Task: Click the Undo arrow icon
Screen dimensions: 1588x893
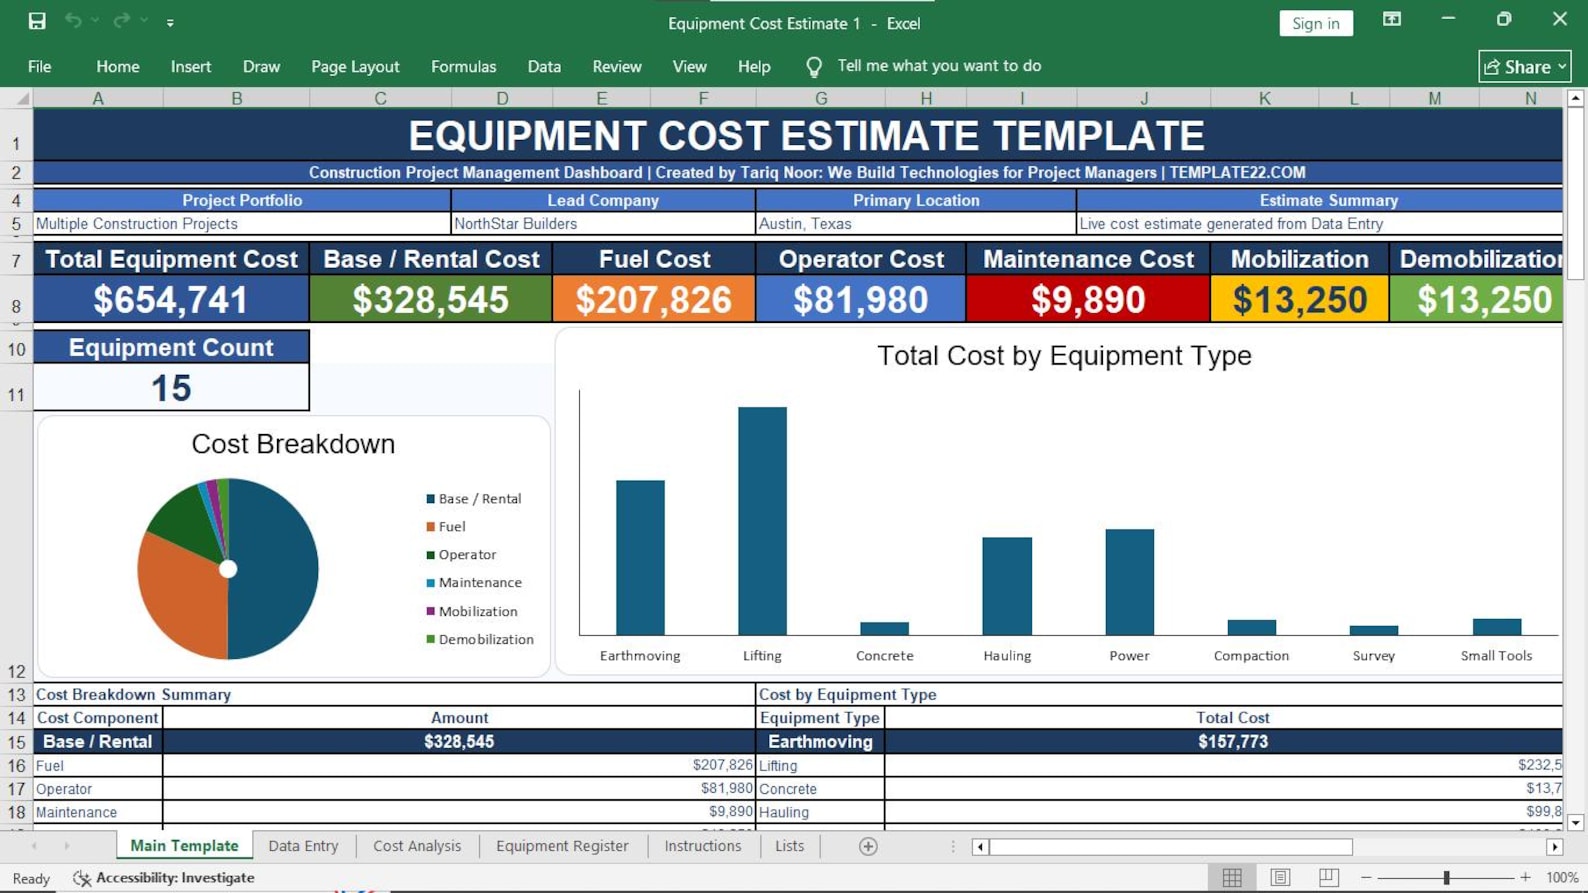Action: (x=73, y=21)
